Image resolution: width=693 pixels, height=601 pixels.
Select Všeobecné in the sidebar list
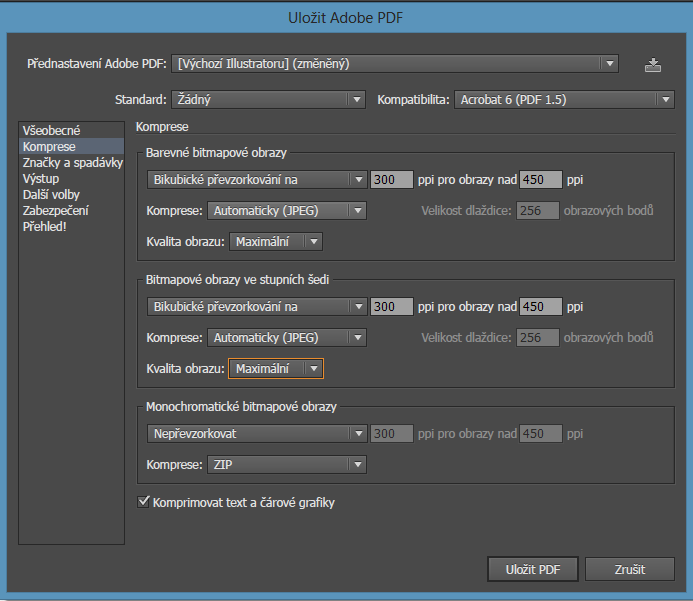tap(51, 131)
